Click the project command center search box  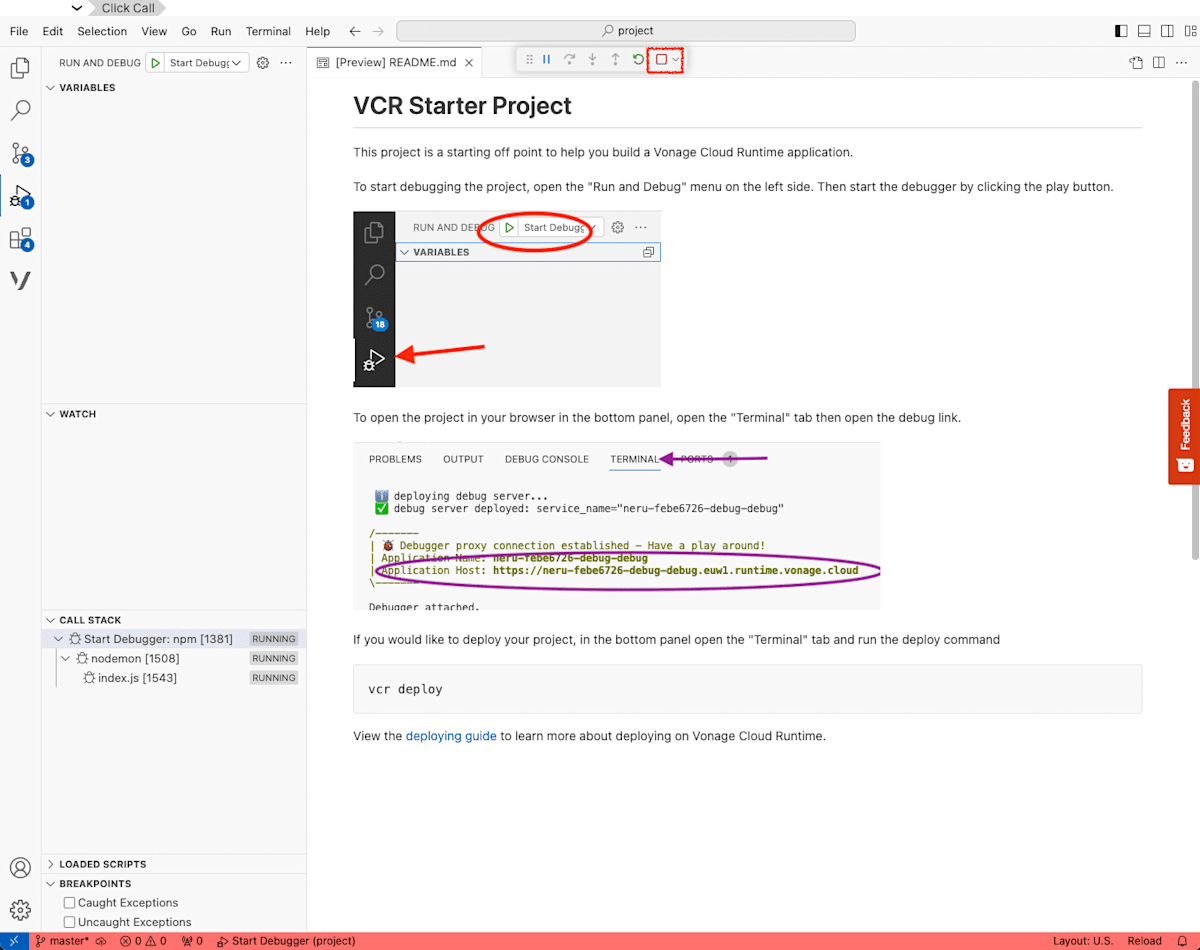click(x=626, y=31)
